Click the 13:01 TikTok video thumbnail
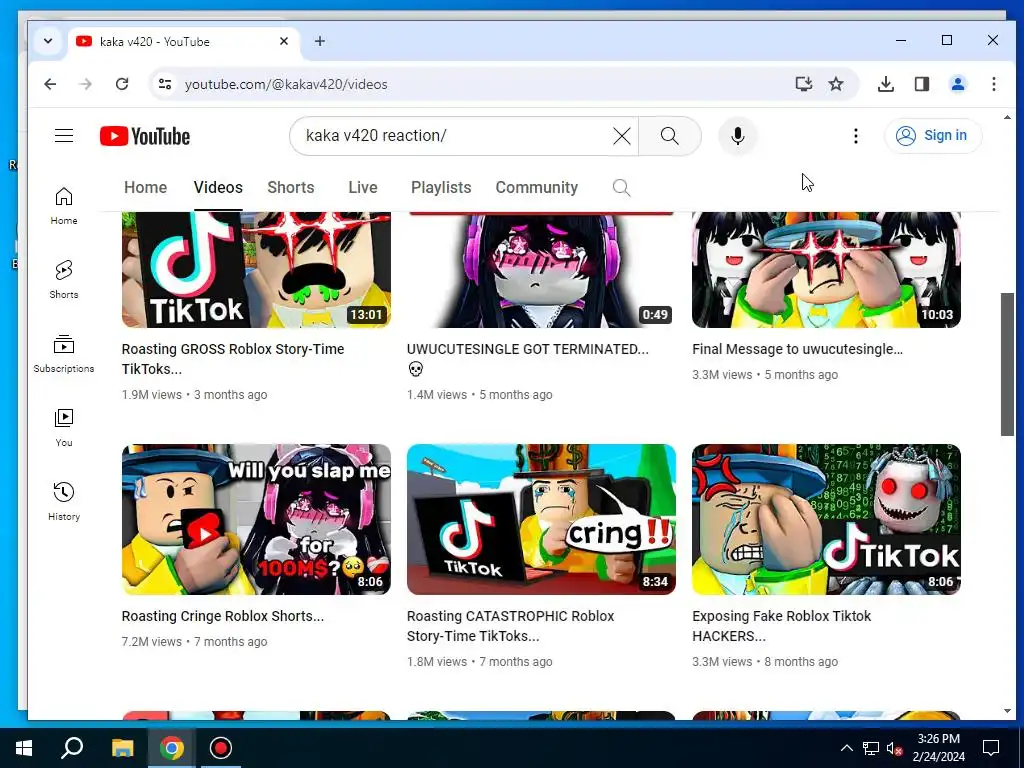1024x768 pixels. (256, 270)
